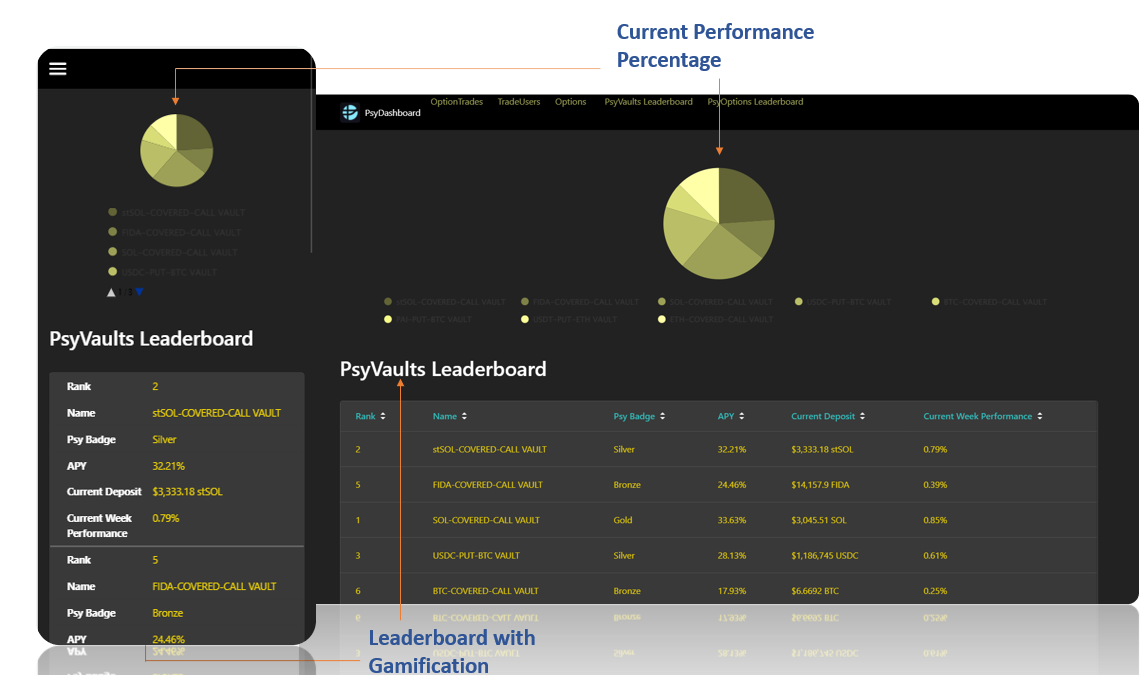Sort by Current Deposit using its arrows
The width and height of the screenshot is (1146, 675).
point(862,416)
